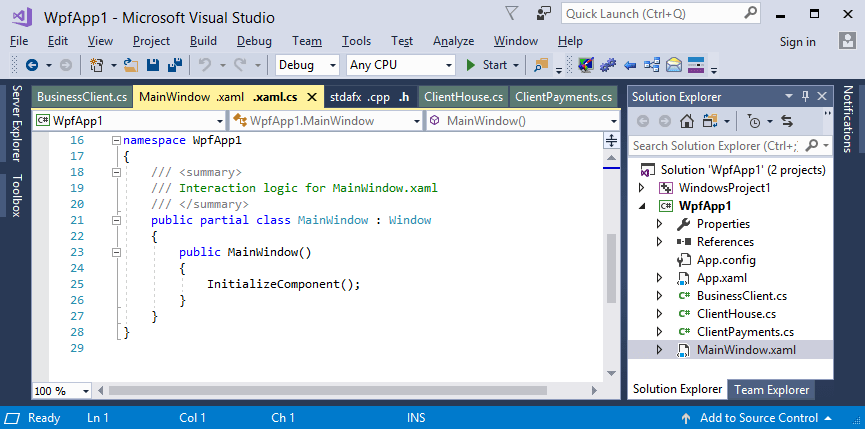The image size is (865, 429).
Task: Click the Save All toolbar icon
Action: click(x=174, y=65)
